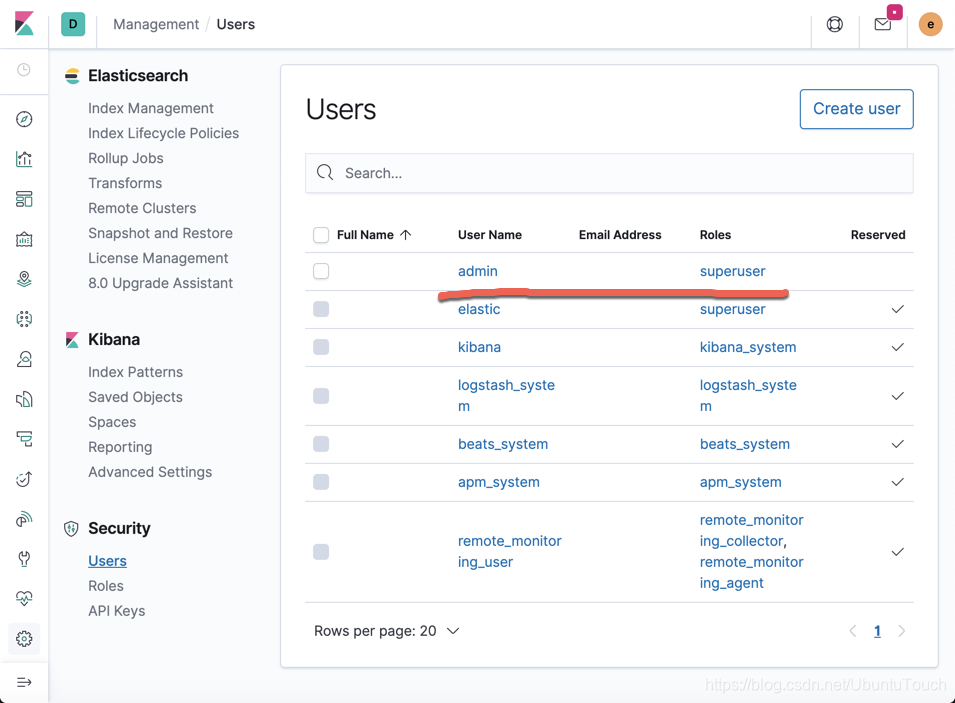Image resolution: width=955 pixels, height=703 pixels.
Task: Open Reporting page
Action: 120,447
